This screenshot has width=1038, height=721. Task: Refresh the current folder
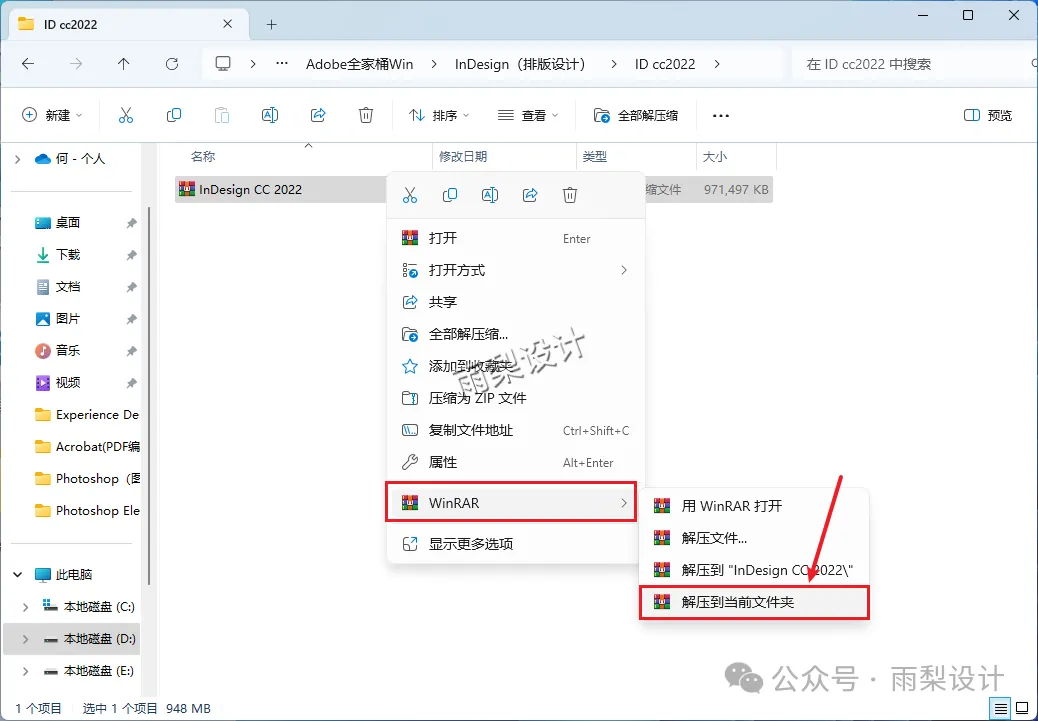tap(172, 64)
